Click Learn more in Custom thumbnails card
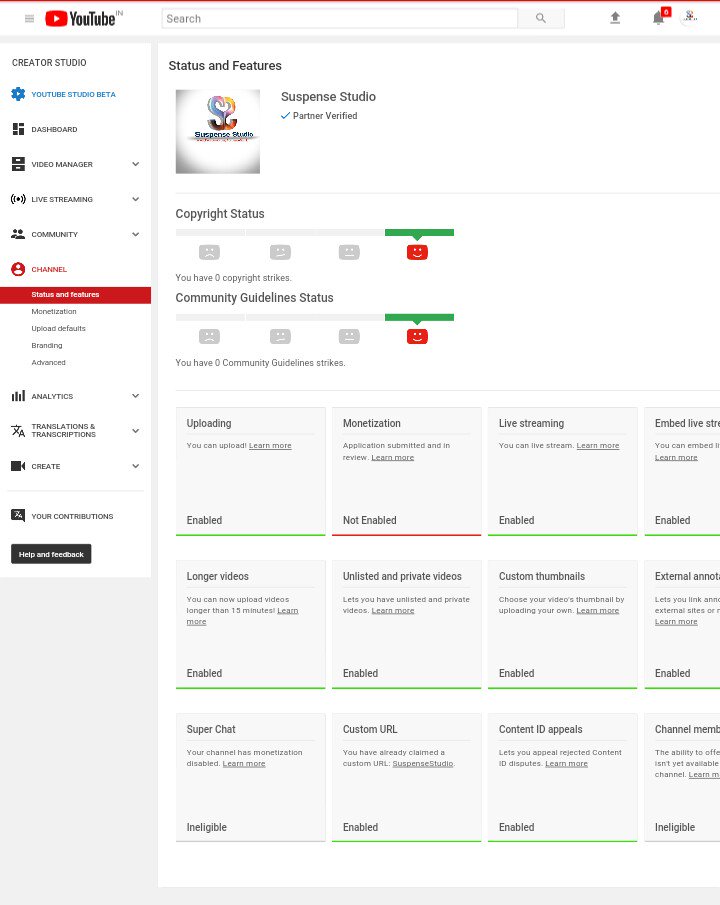Viewport: 720px width, 905px height. [x=598, y=611]
